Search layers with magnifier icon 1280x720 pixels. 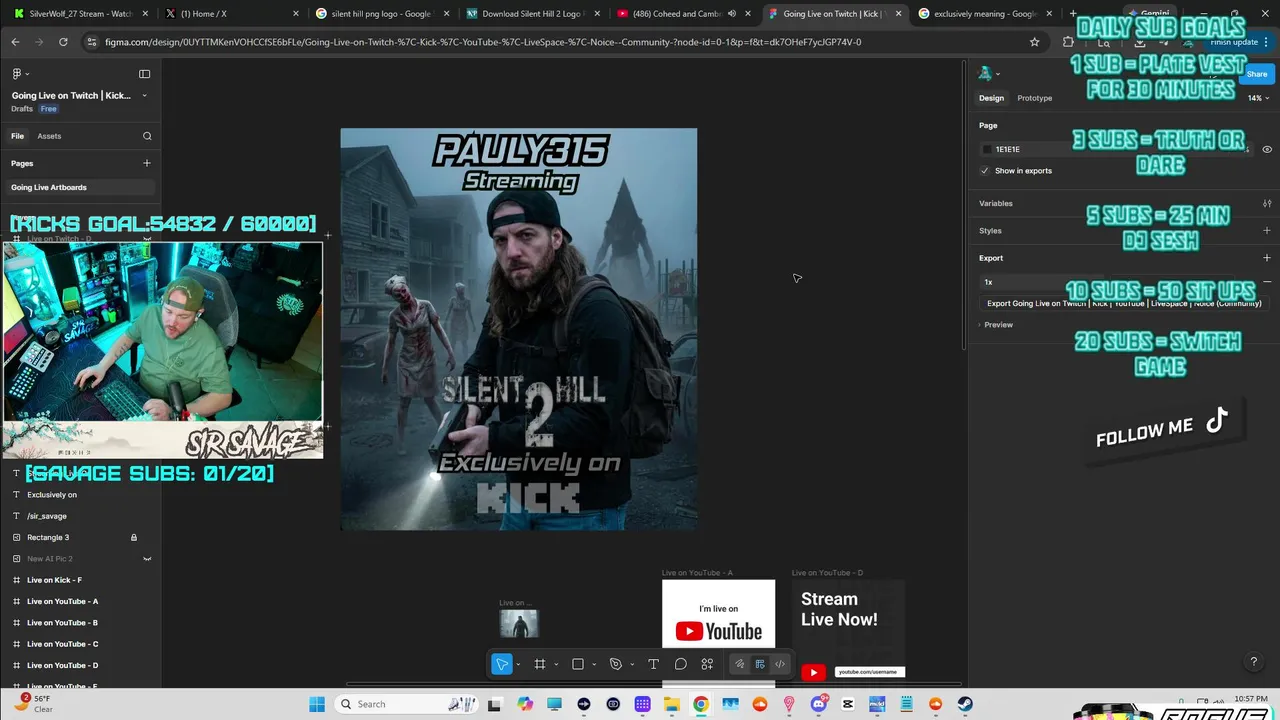[147, 136]
